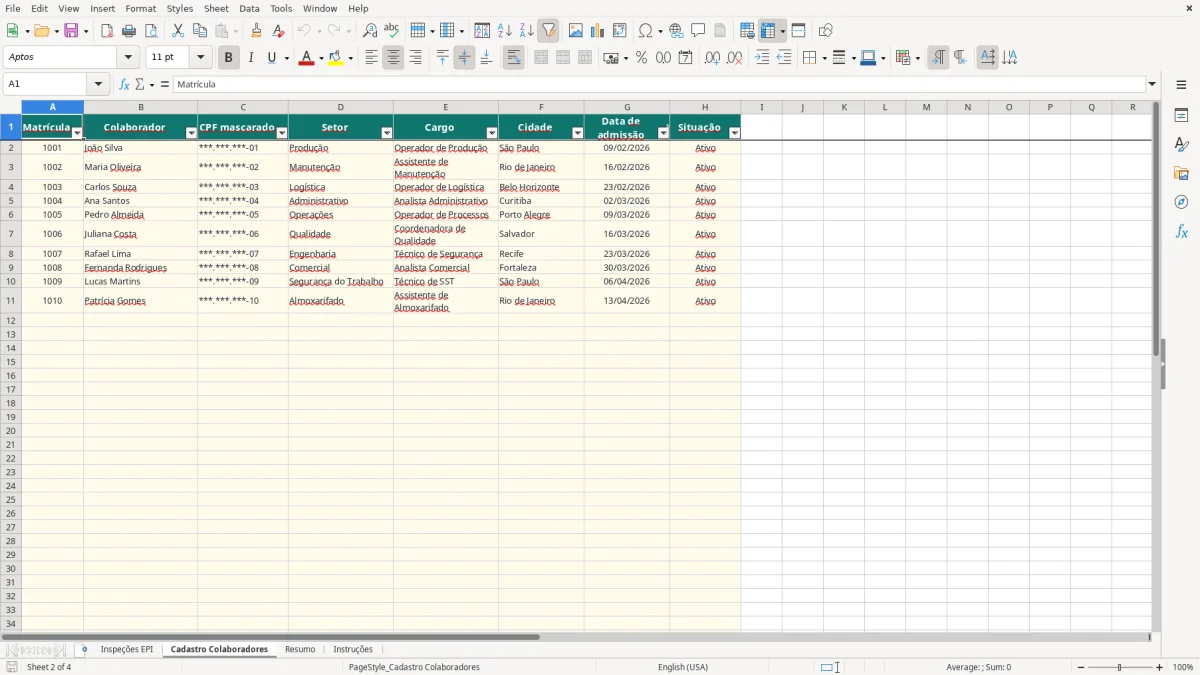Click the column A header
This screenshot has width=1200, height=675.
click(53, 107)
